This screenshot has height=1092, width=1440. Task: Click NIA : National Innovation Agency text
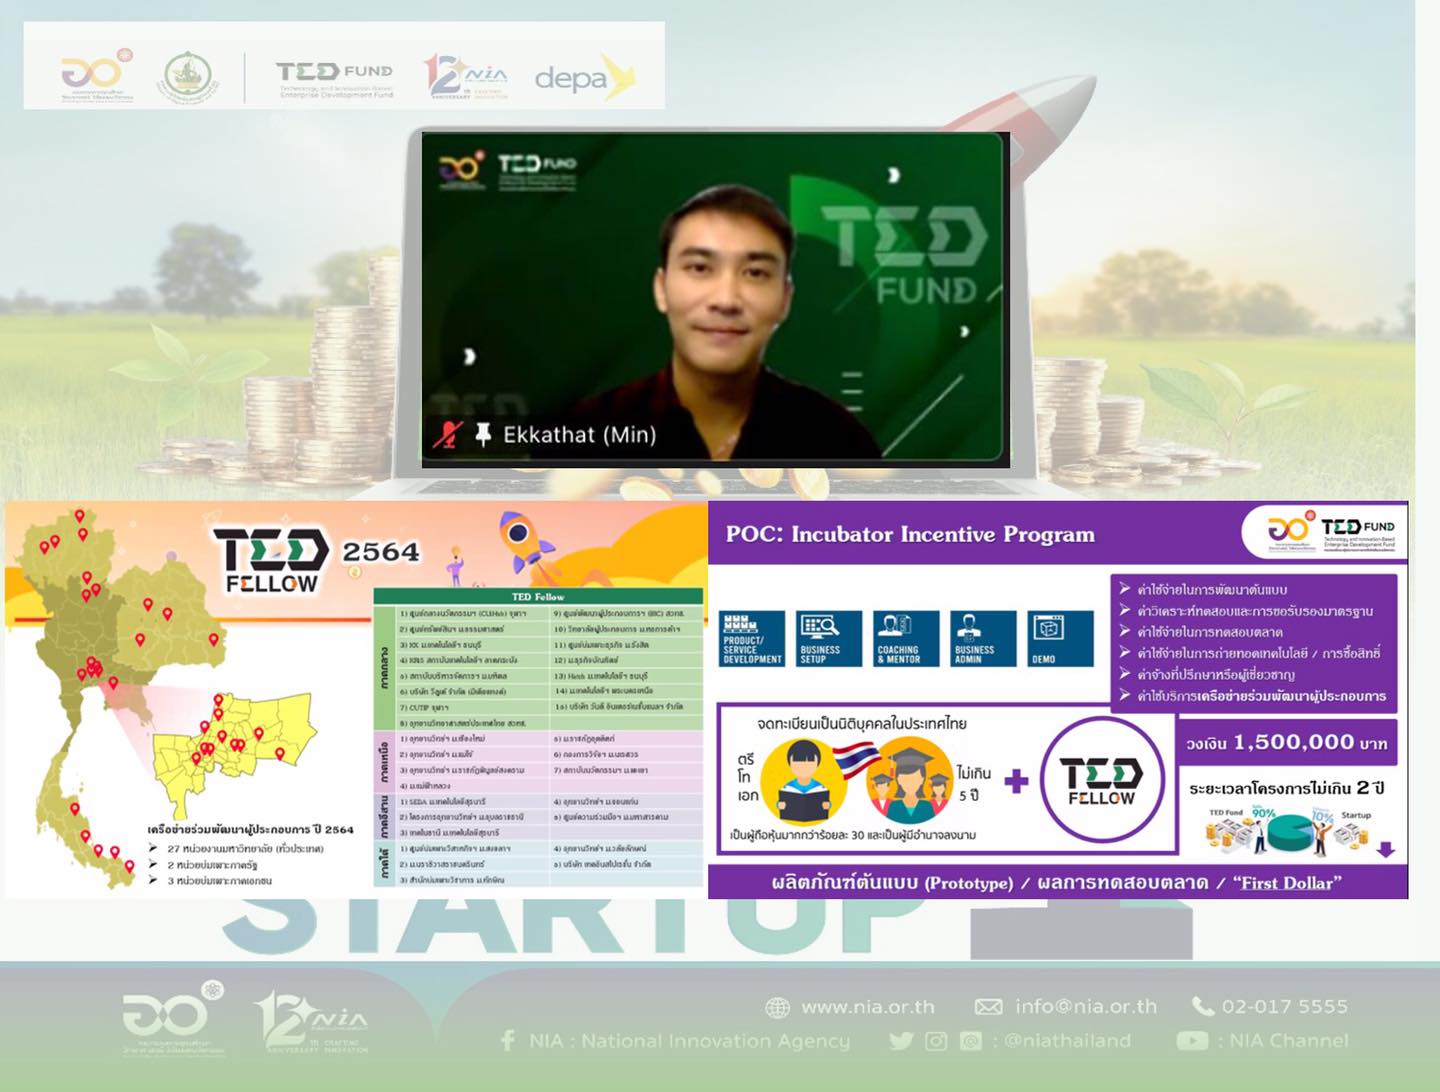pos(690,1041)
